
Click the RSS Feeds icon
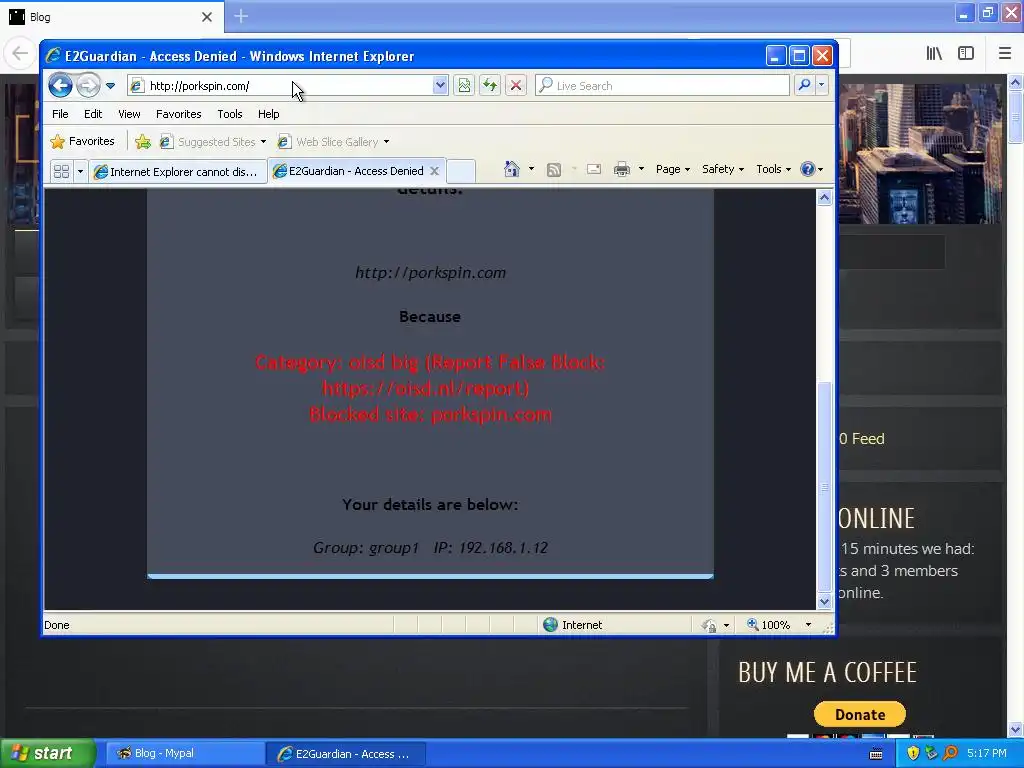pyautogui.click(x=554, y=170)
